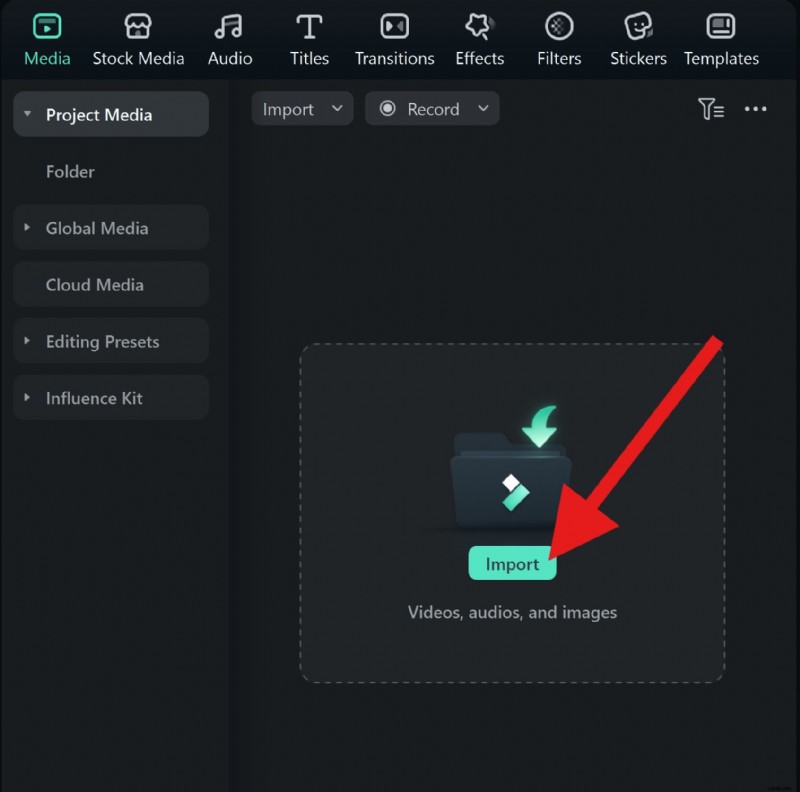The height and width of the screenshot is (792, 800).
Task: Click the filter icon near top right
Action: point(711,109)
